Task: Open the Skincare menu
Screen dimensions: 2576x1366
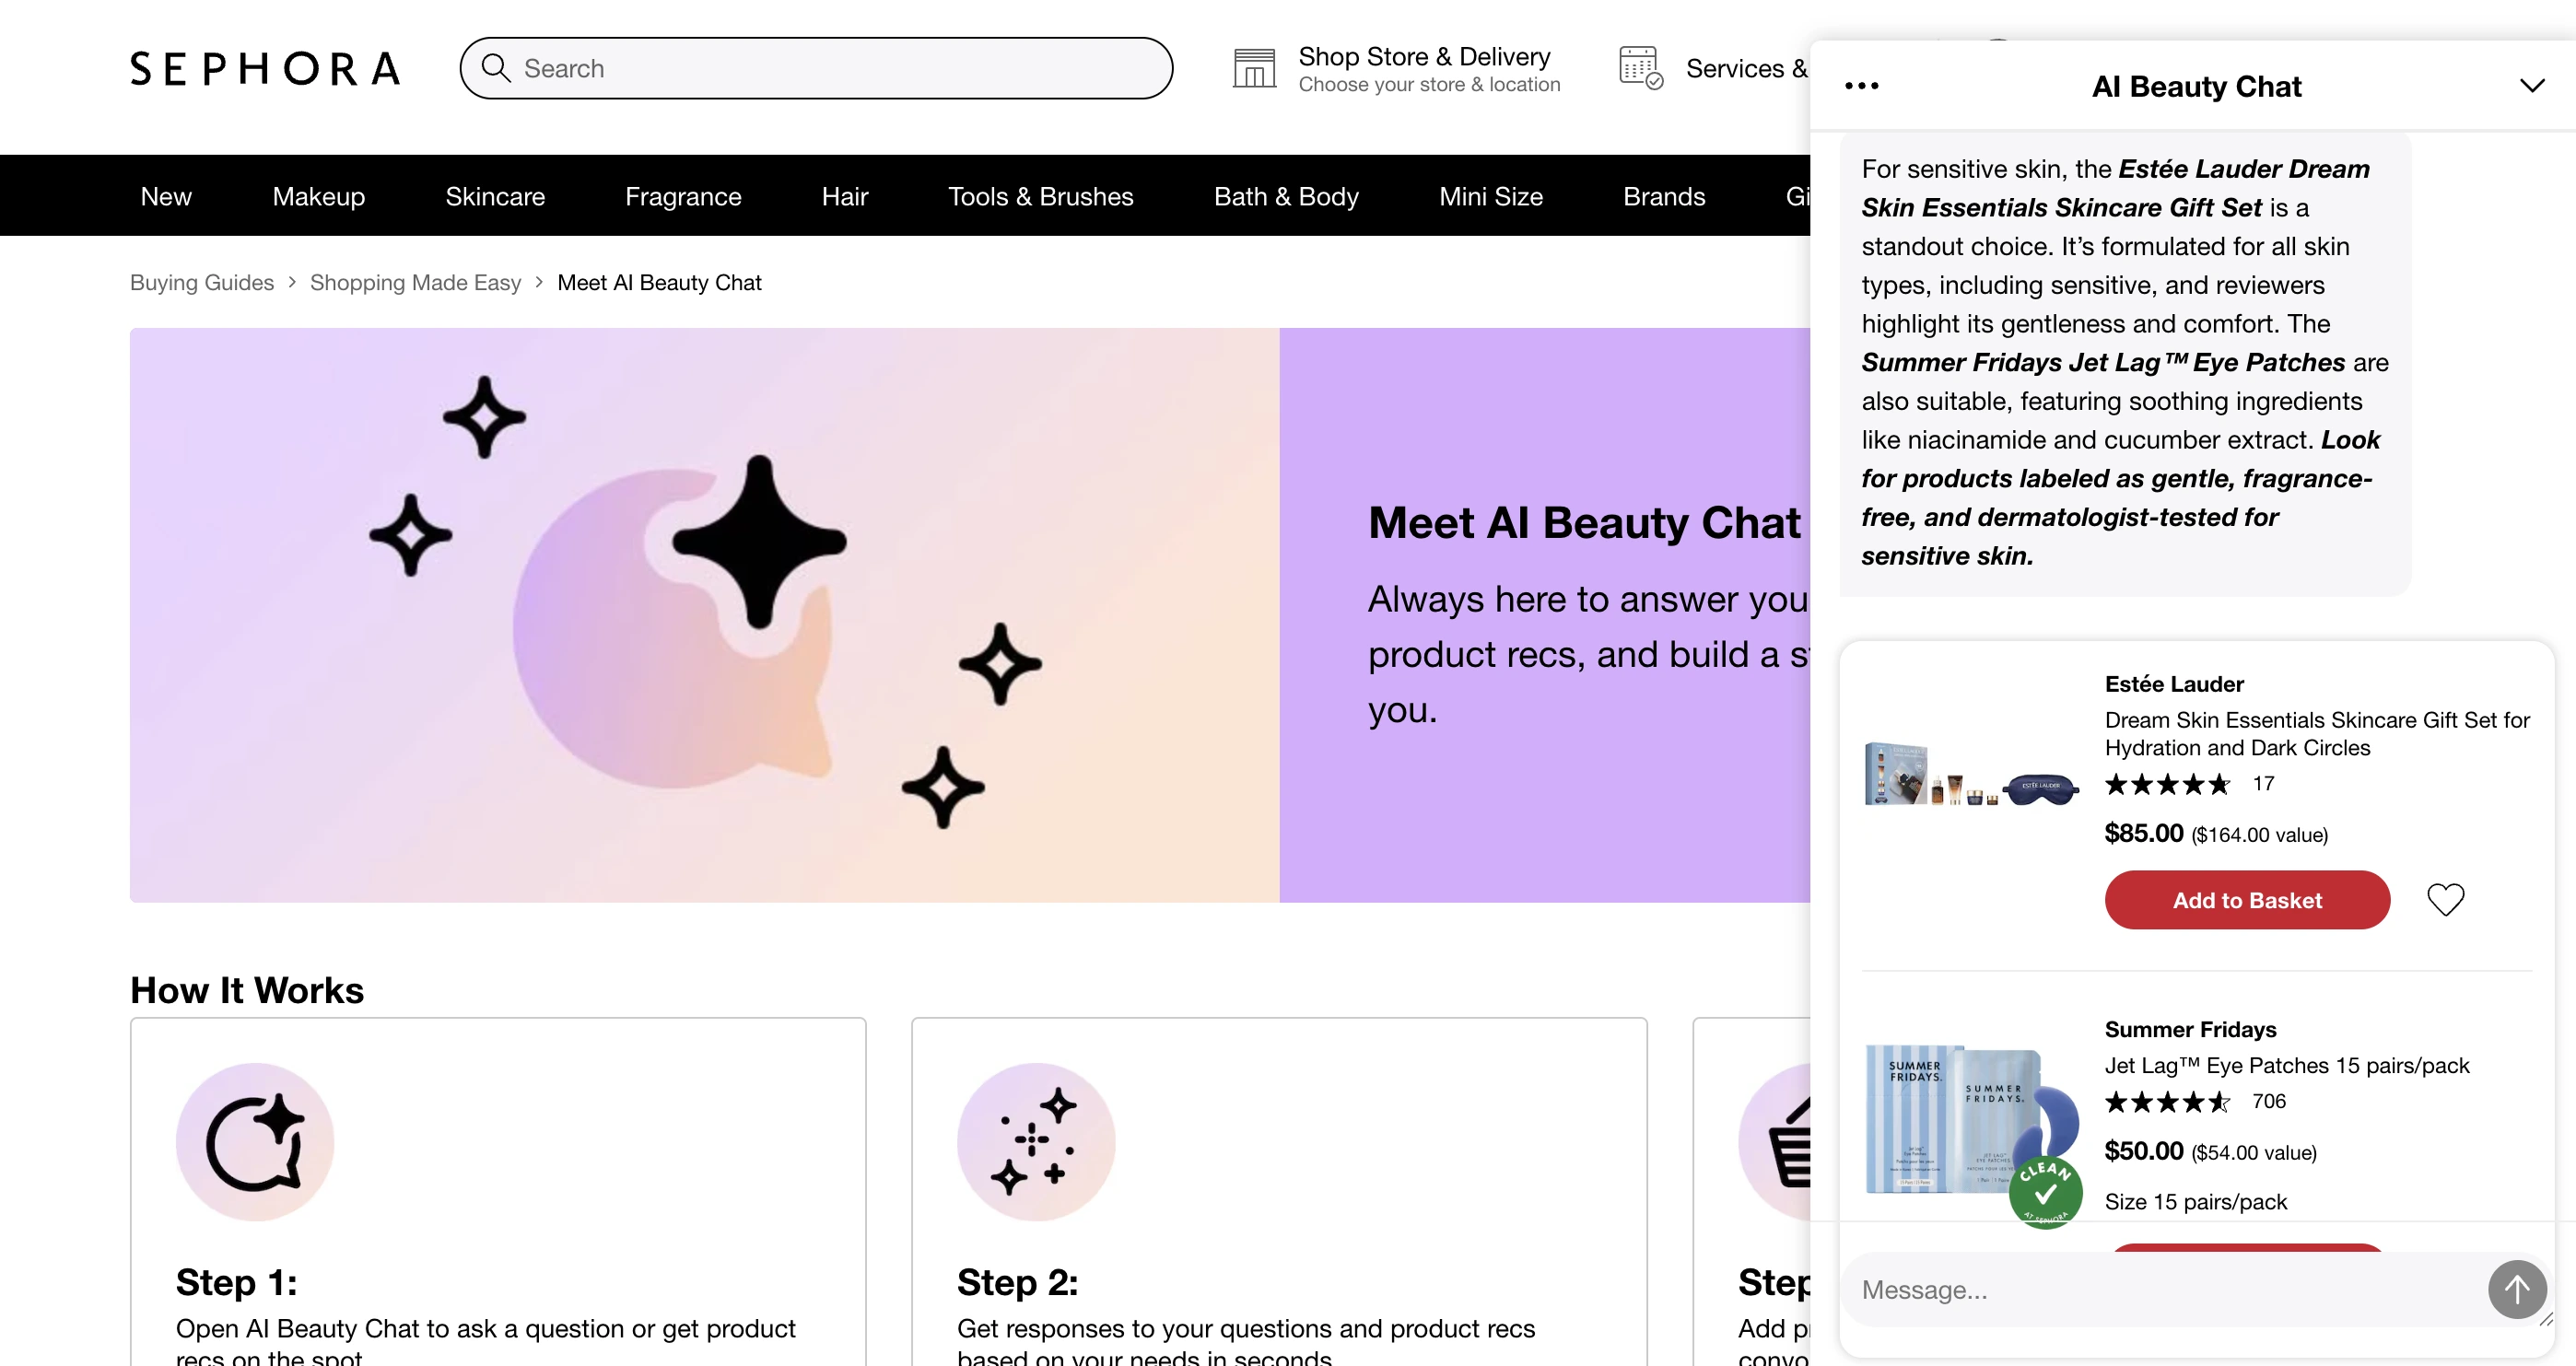Action: 494,196
